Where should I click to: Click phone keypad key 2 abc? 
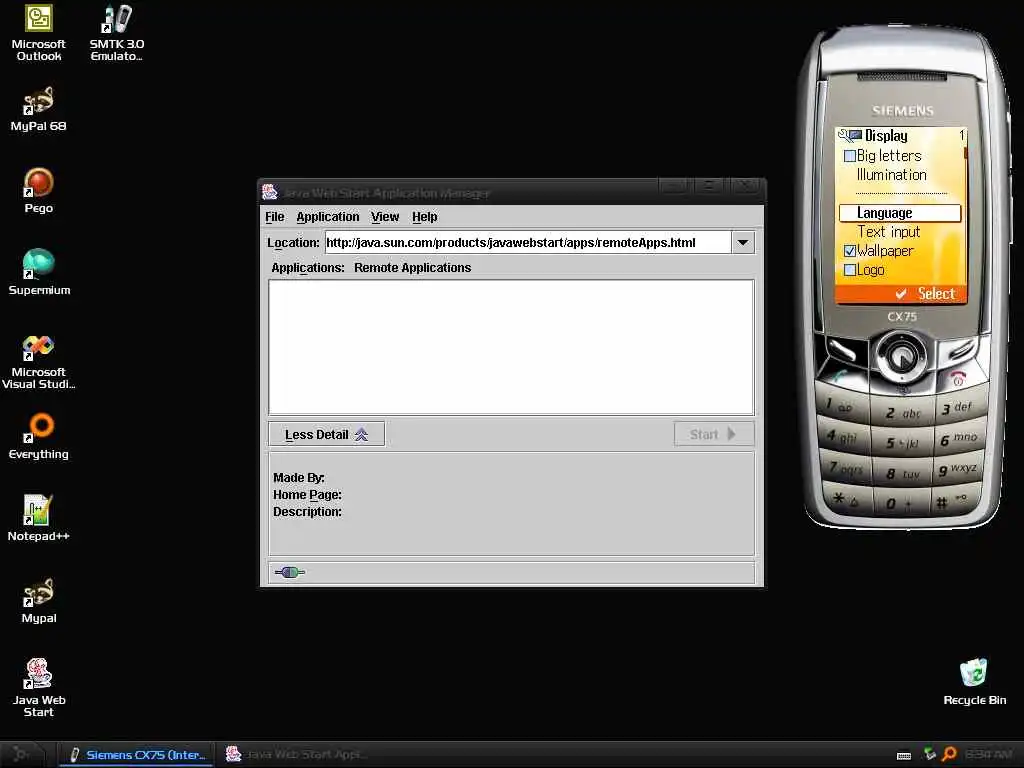903,413
